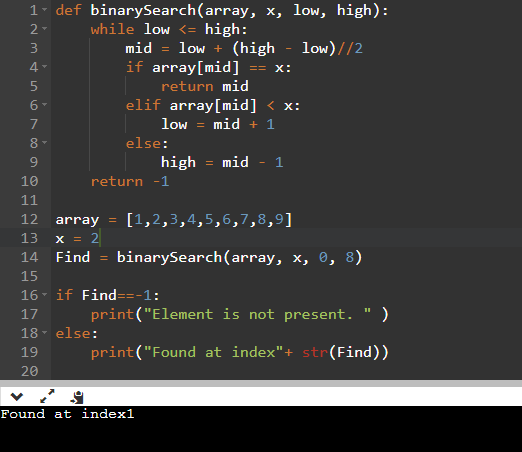
Task: Collapse the final else block on line 18
Action: pos(45,333)
